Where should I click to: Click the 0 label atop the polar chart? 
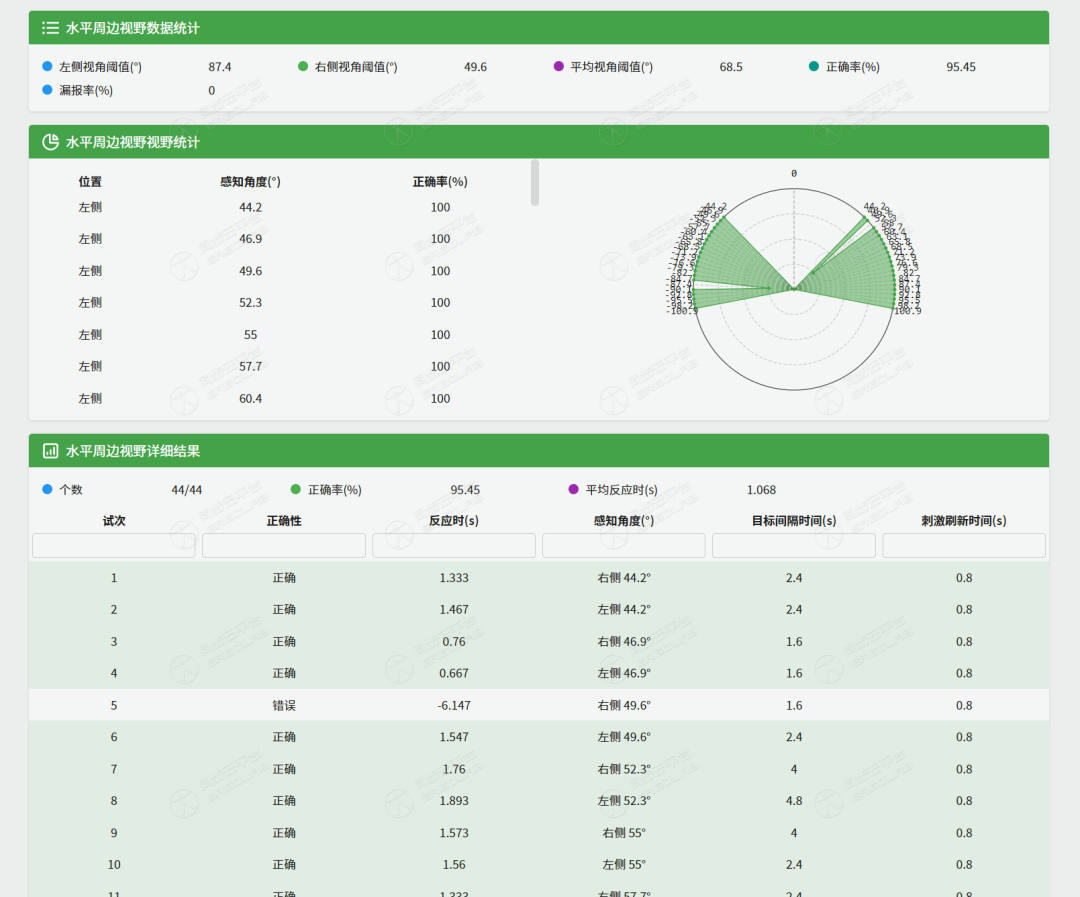click(793, 174)
